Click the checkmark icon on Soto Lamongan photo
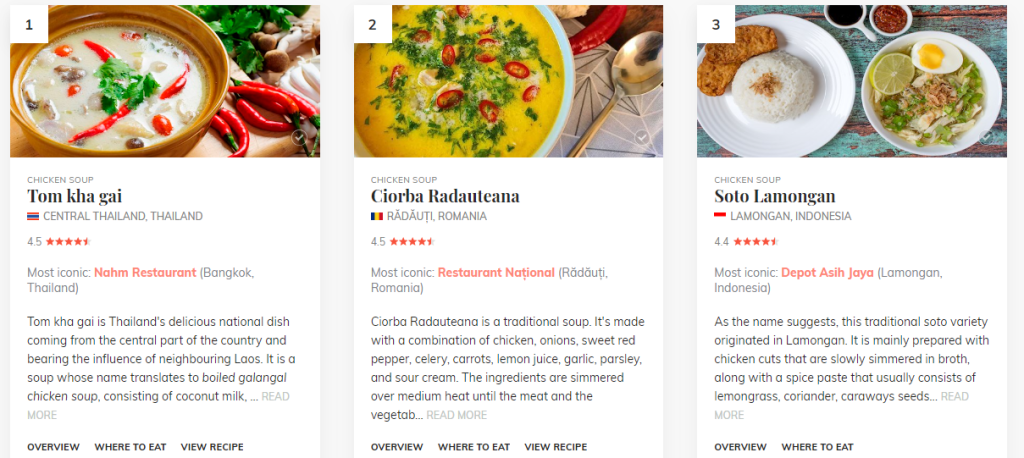This screenshot has height=458, width=1024. [x=986, y=138]
